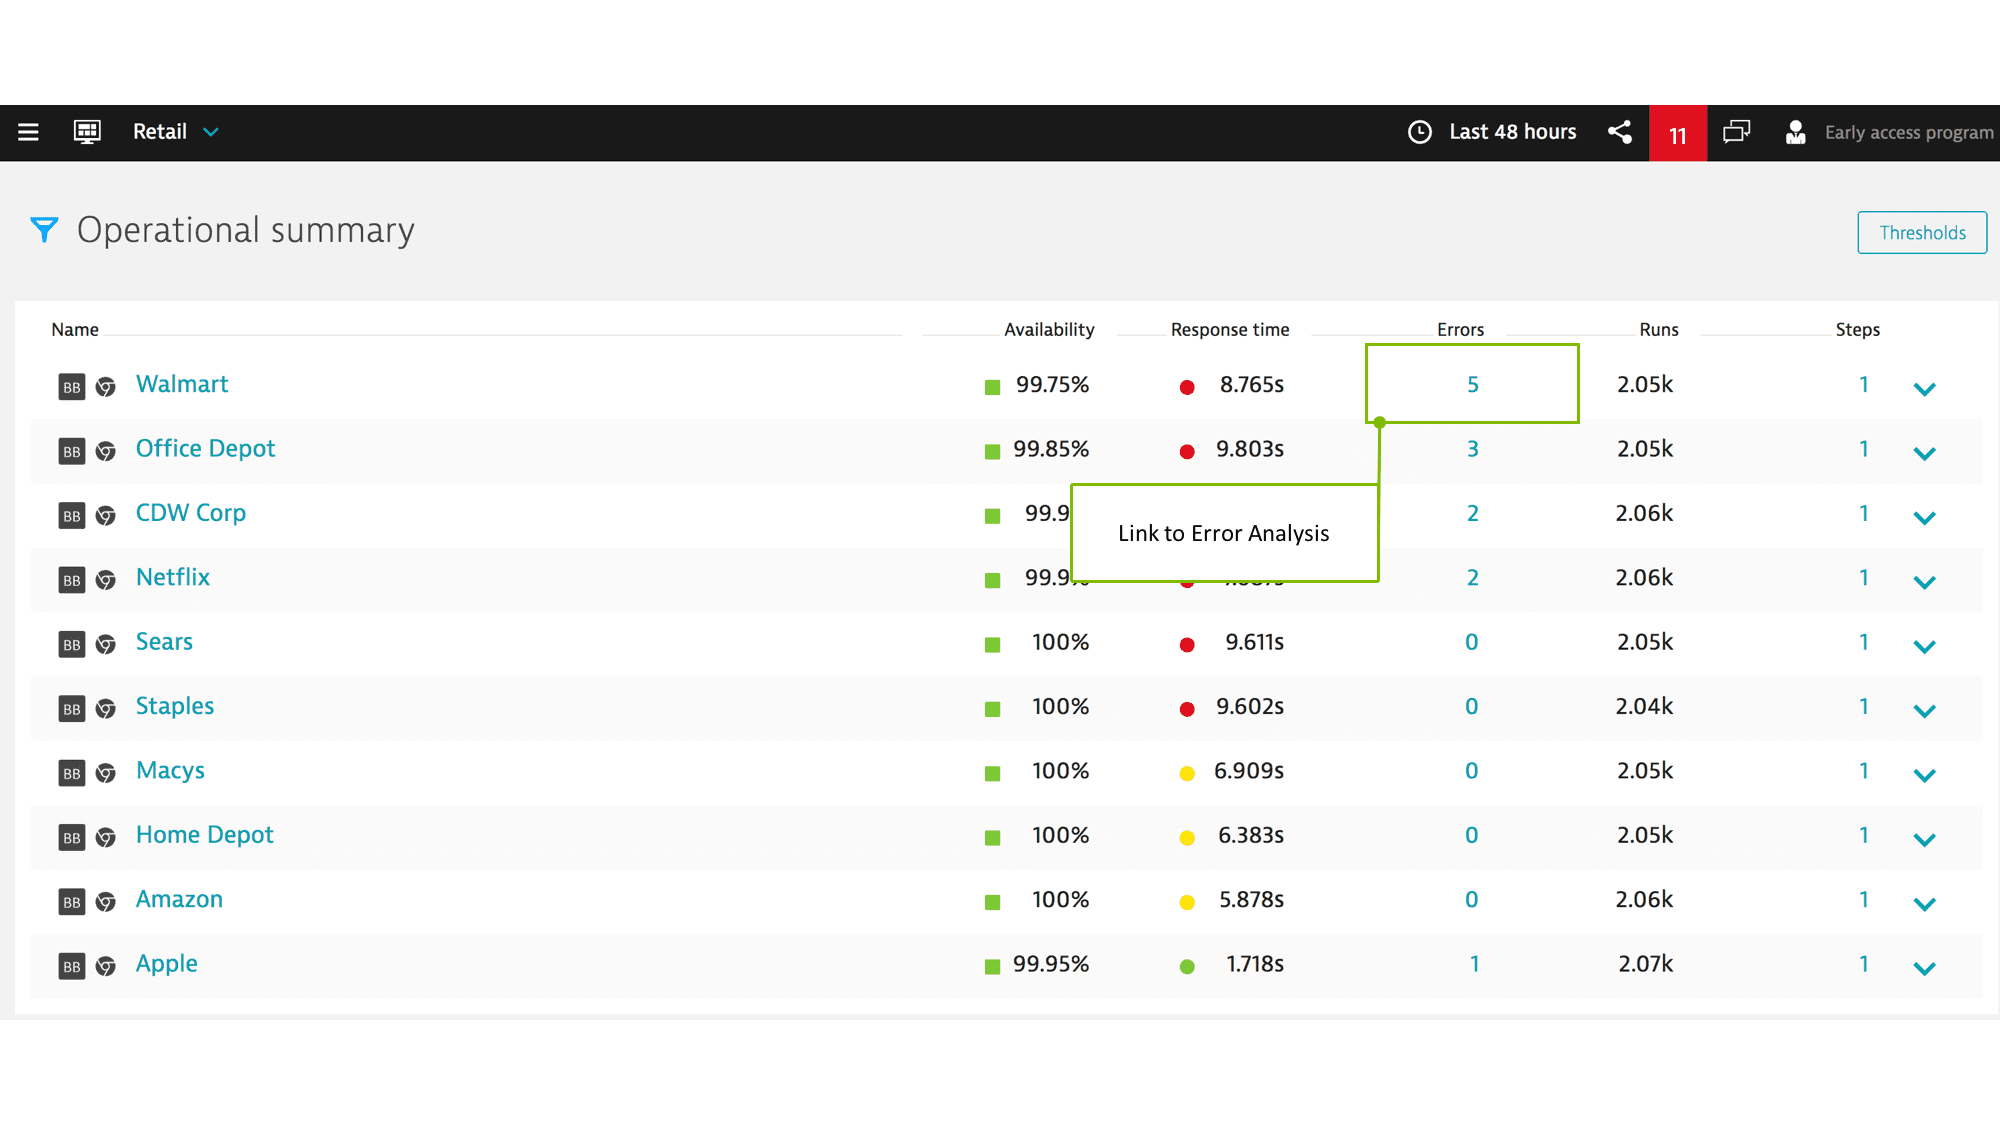
Task: Click the BB icon in Staples row
Action: (x=71, y=709)
